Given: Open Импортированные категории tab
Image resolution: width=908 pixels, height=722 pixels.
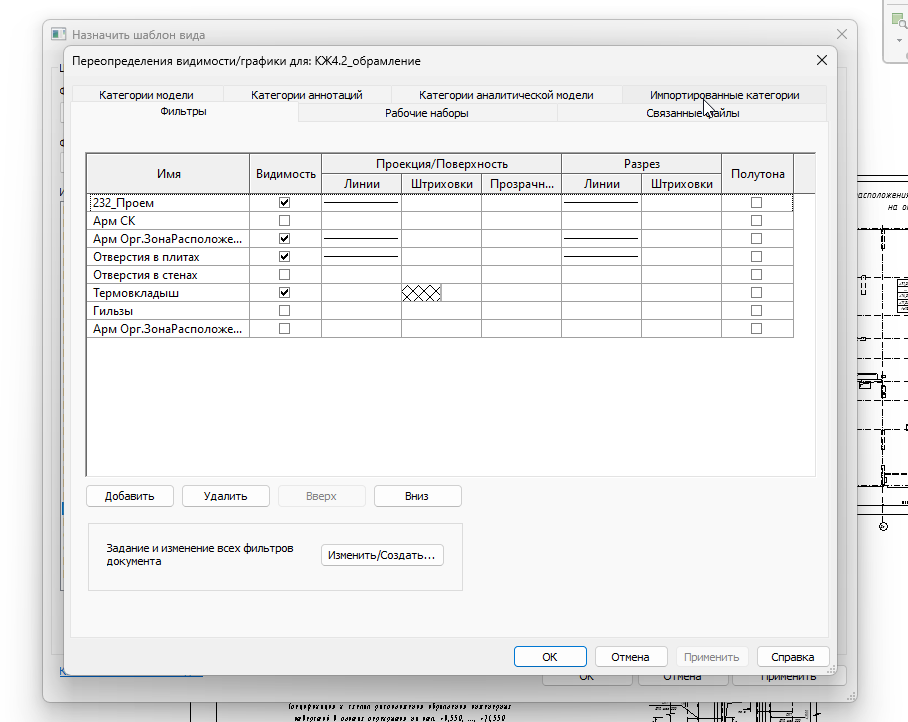Looking at the screenshot, I should pos(724,95).
